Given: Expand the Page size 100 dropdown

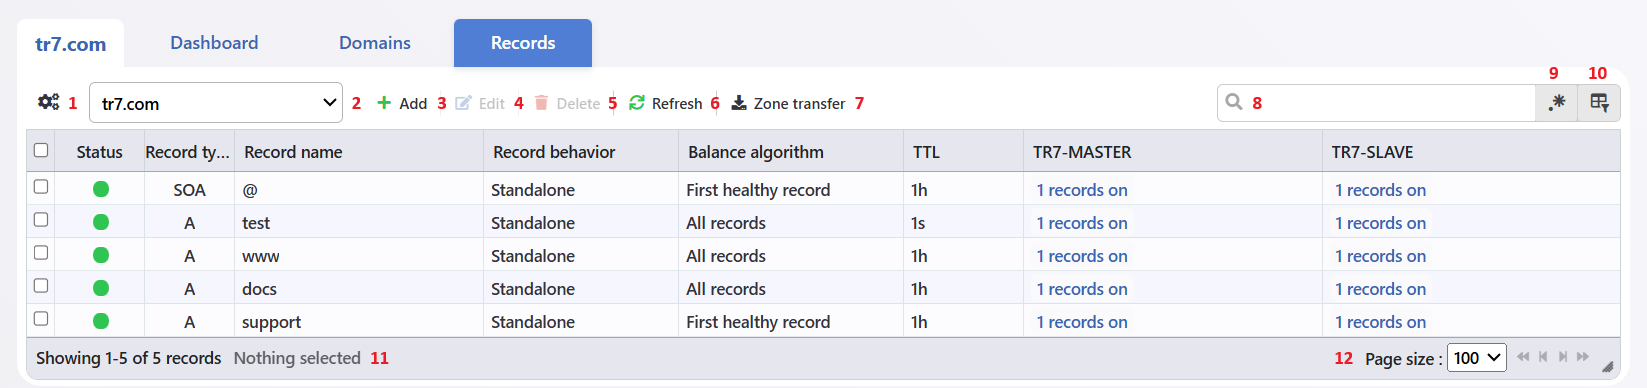Looking at the screenshot, I should (x=1477, y=358).
